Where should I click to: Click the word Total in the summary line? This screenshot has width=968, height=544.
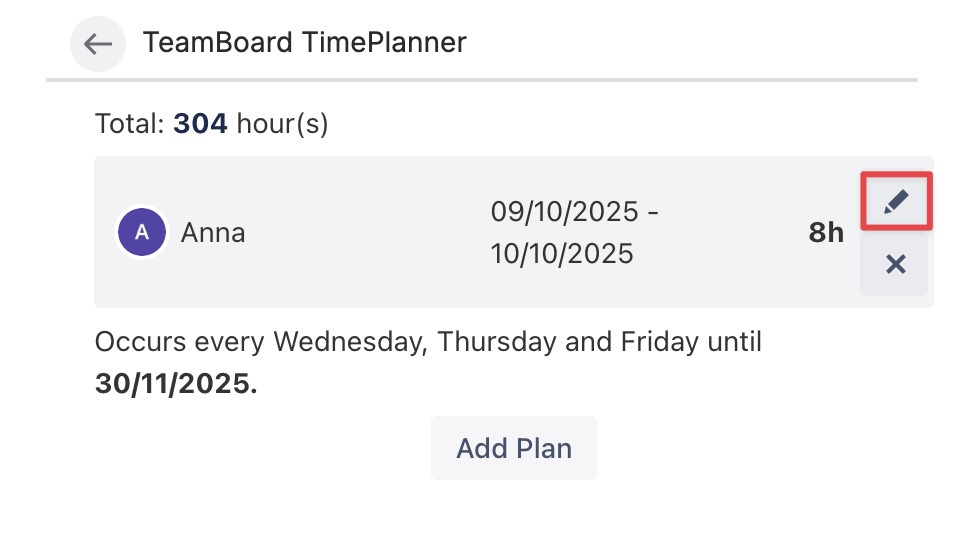128,124
